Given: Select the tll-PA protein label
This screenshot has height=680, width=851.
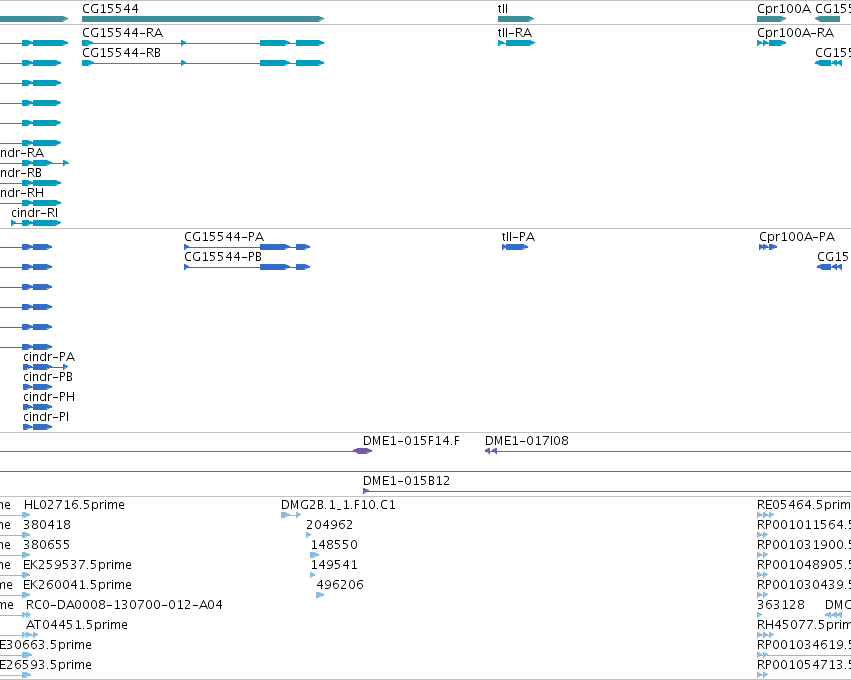Looking at the screenshot, I should pos(518,237).
